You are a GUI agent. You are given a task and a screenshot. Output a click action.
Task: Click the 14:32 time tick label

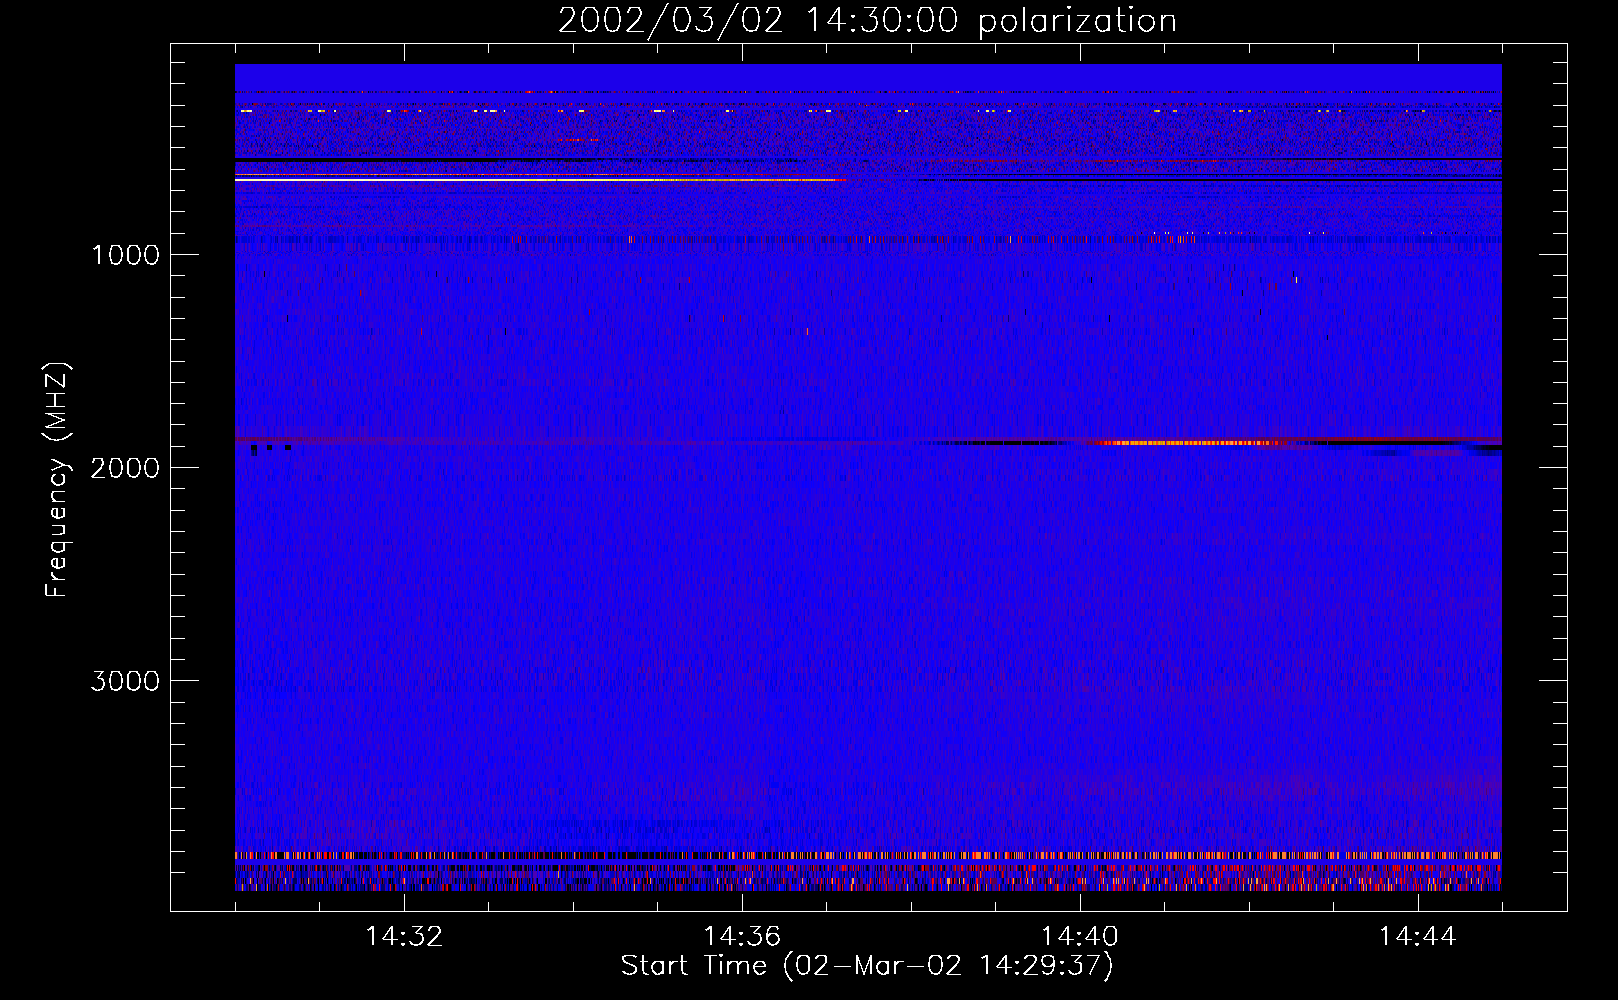point(404,937)
